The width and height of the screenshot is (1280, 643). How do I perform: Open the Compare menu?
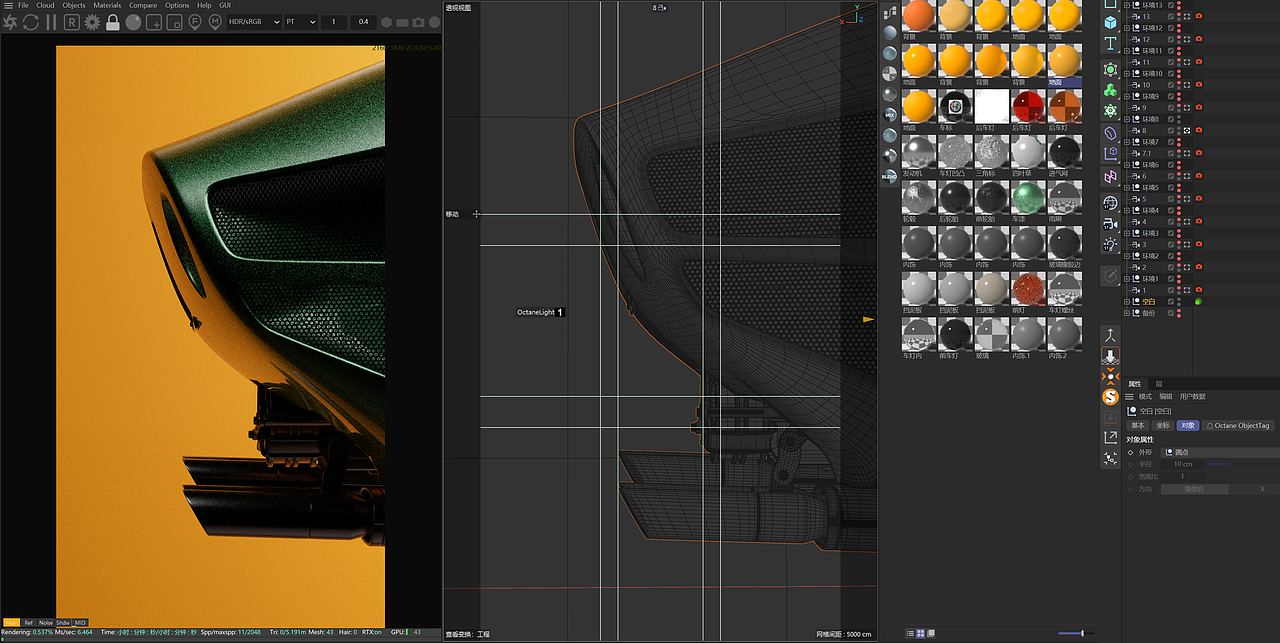coord(143,5)
